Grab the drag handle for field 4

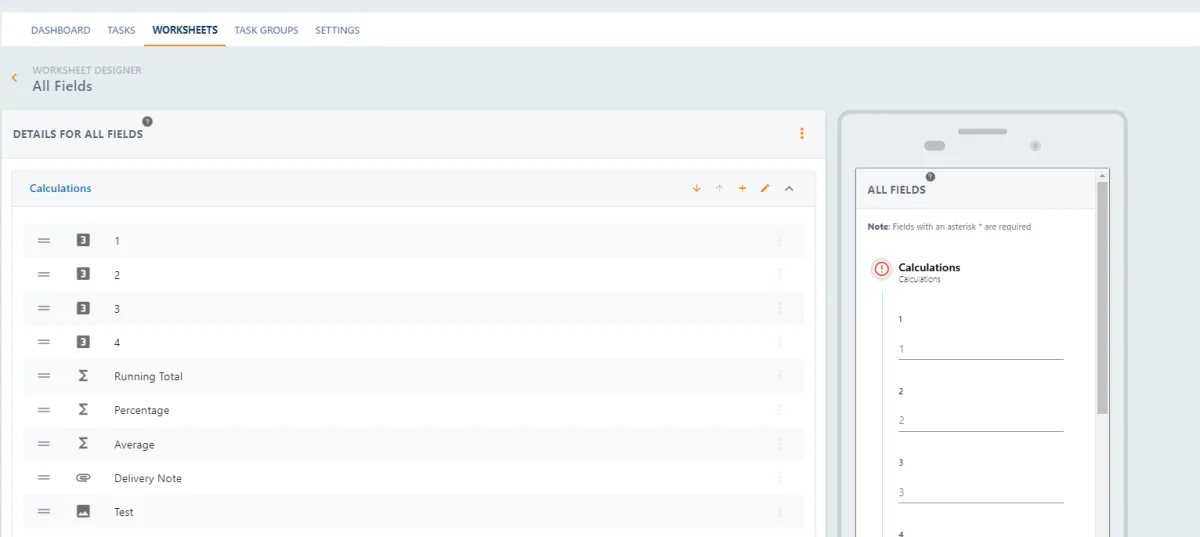(44, 342)
